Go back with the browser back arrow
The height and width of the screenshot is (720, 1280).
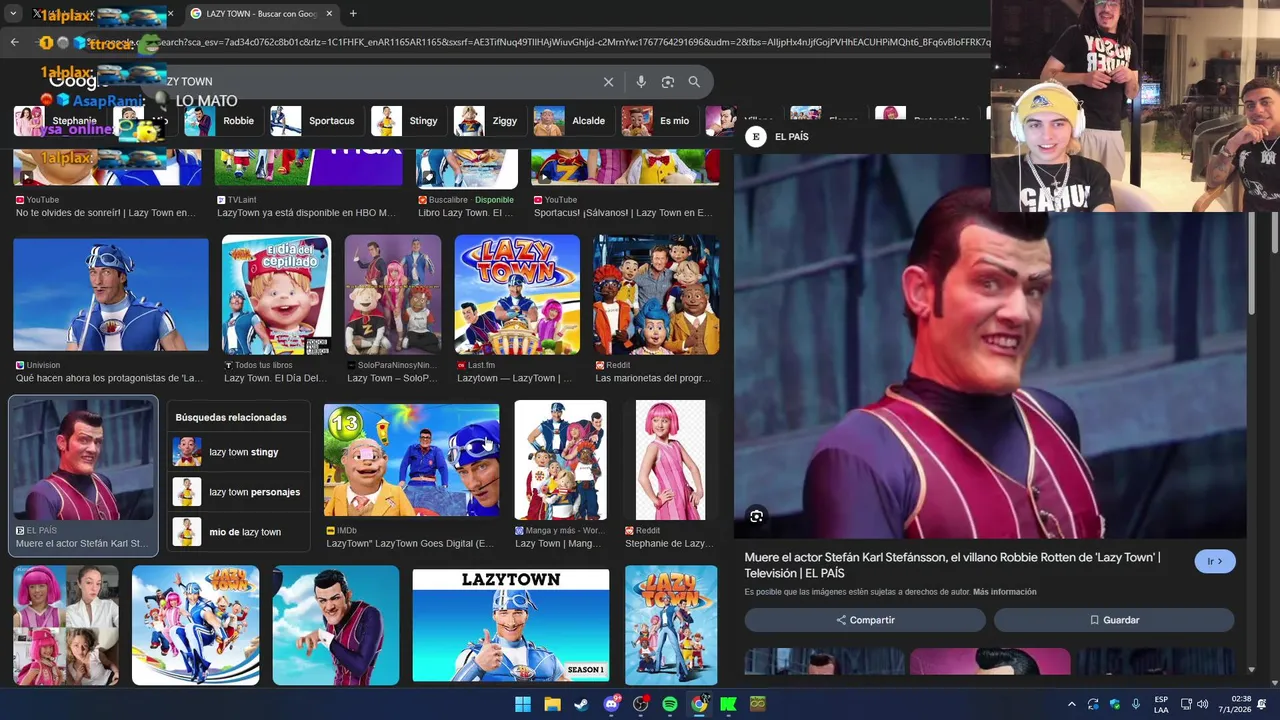pos(14,42)
